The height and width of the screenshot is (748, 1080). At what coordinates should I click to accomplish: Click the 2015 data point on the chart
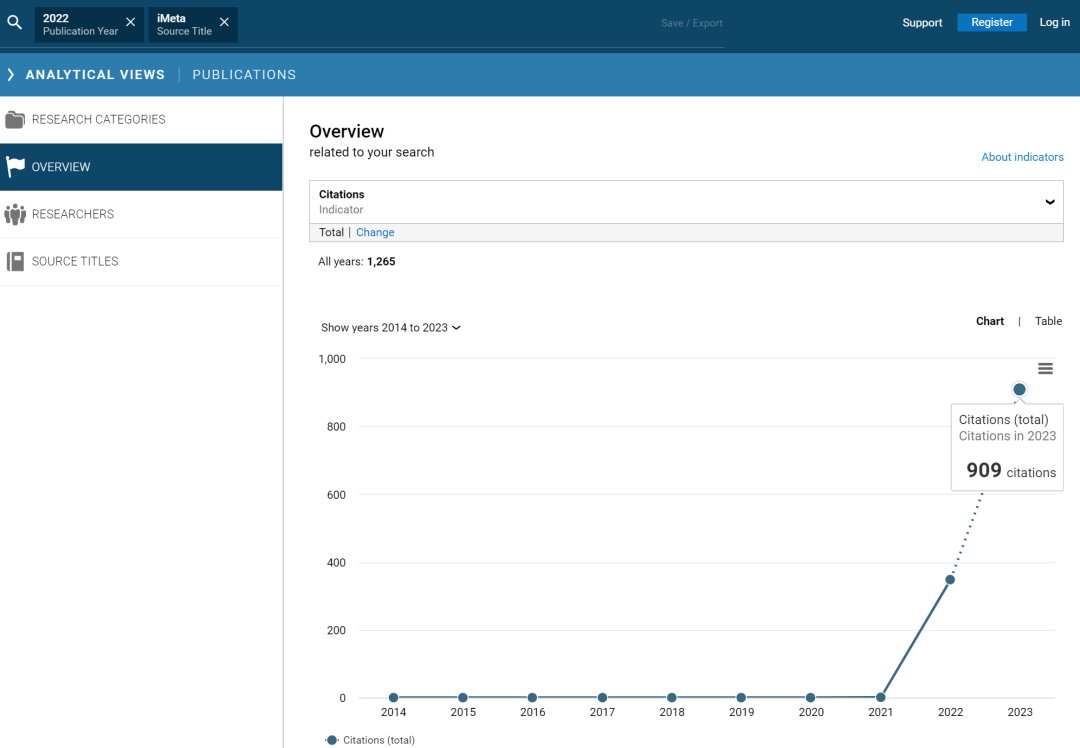(463, 698)
